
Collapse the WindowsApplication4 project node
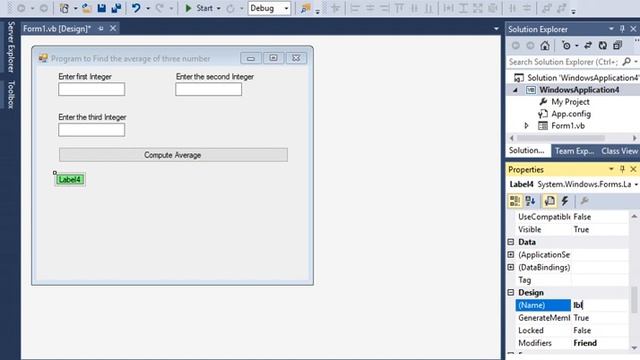[x=516, y=90]
